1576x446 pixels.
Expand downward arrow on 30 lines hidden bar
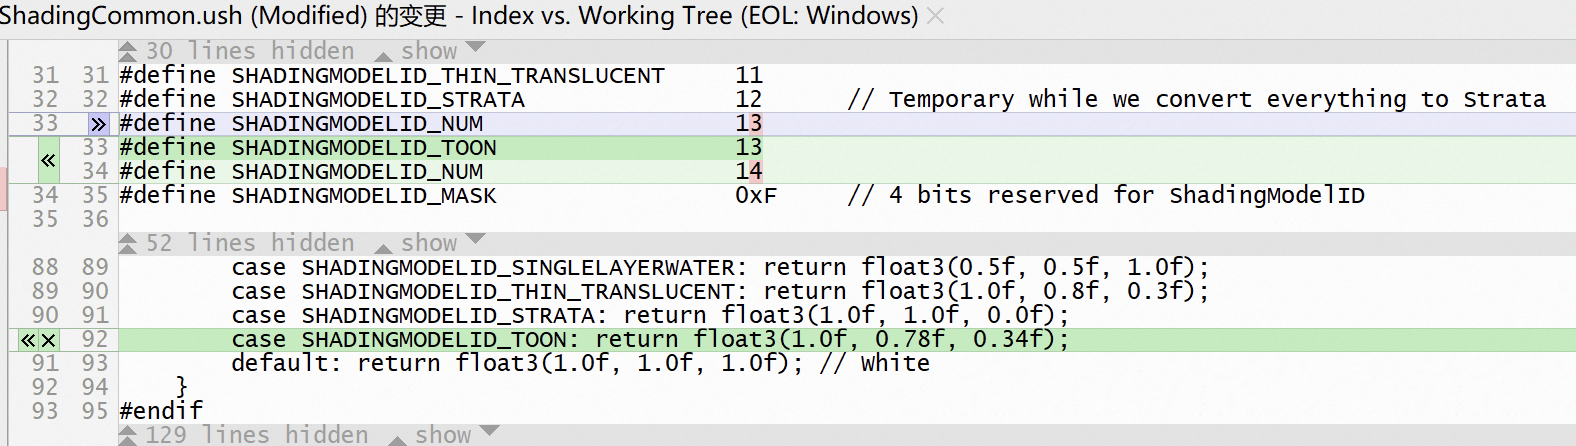475,48
